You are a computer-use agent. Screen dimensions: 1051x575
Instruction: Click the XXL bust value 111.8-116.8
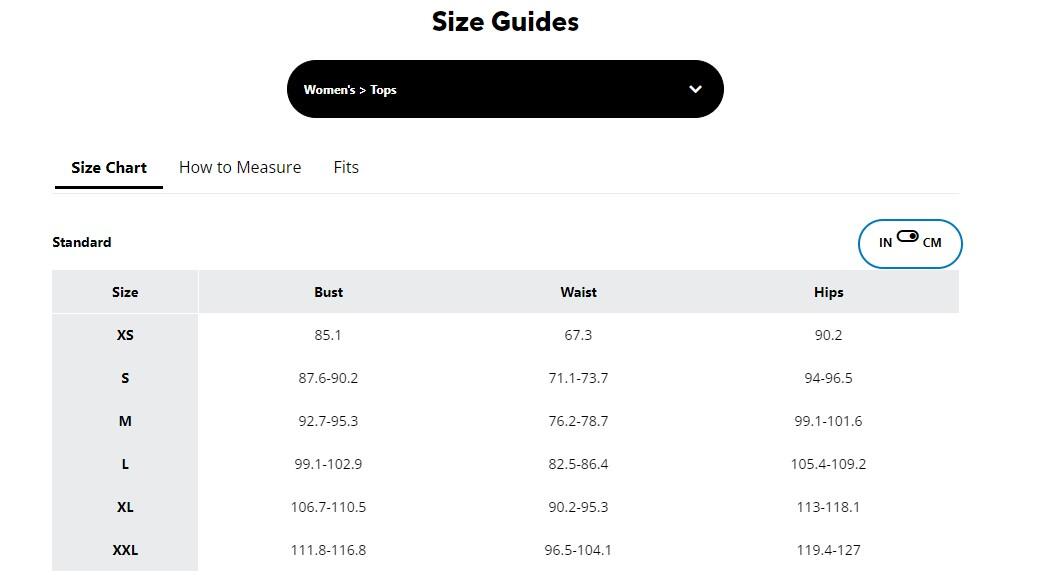(328, 550)
